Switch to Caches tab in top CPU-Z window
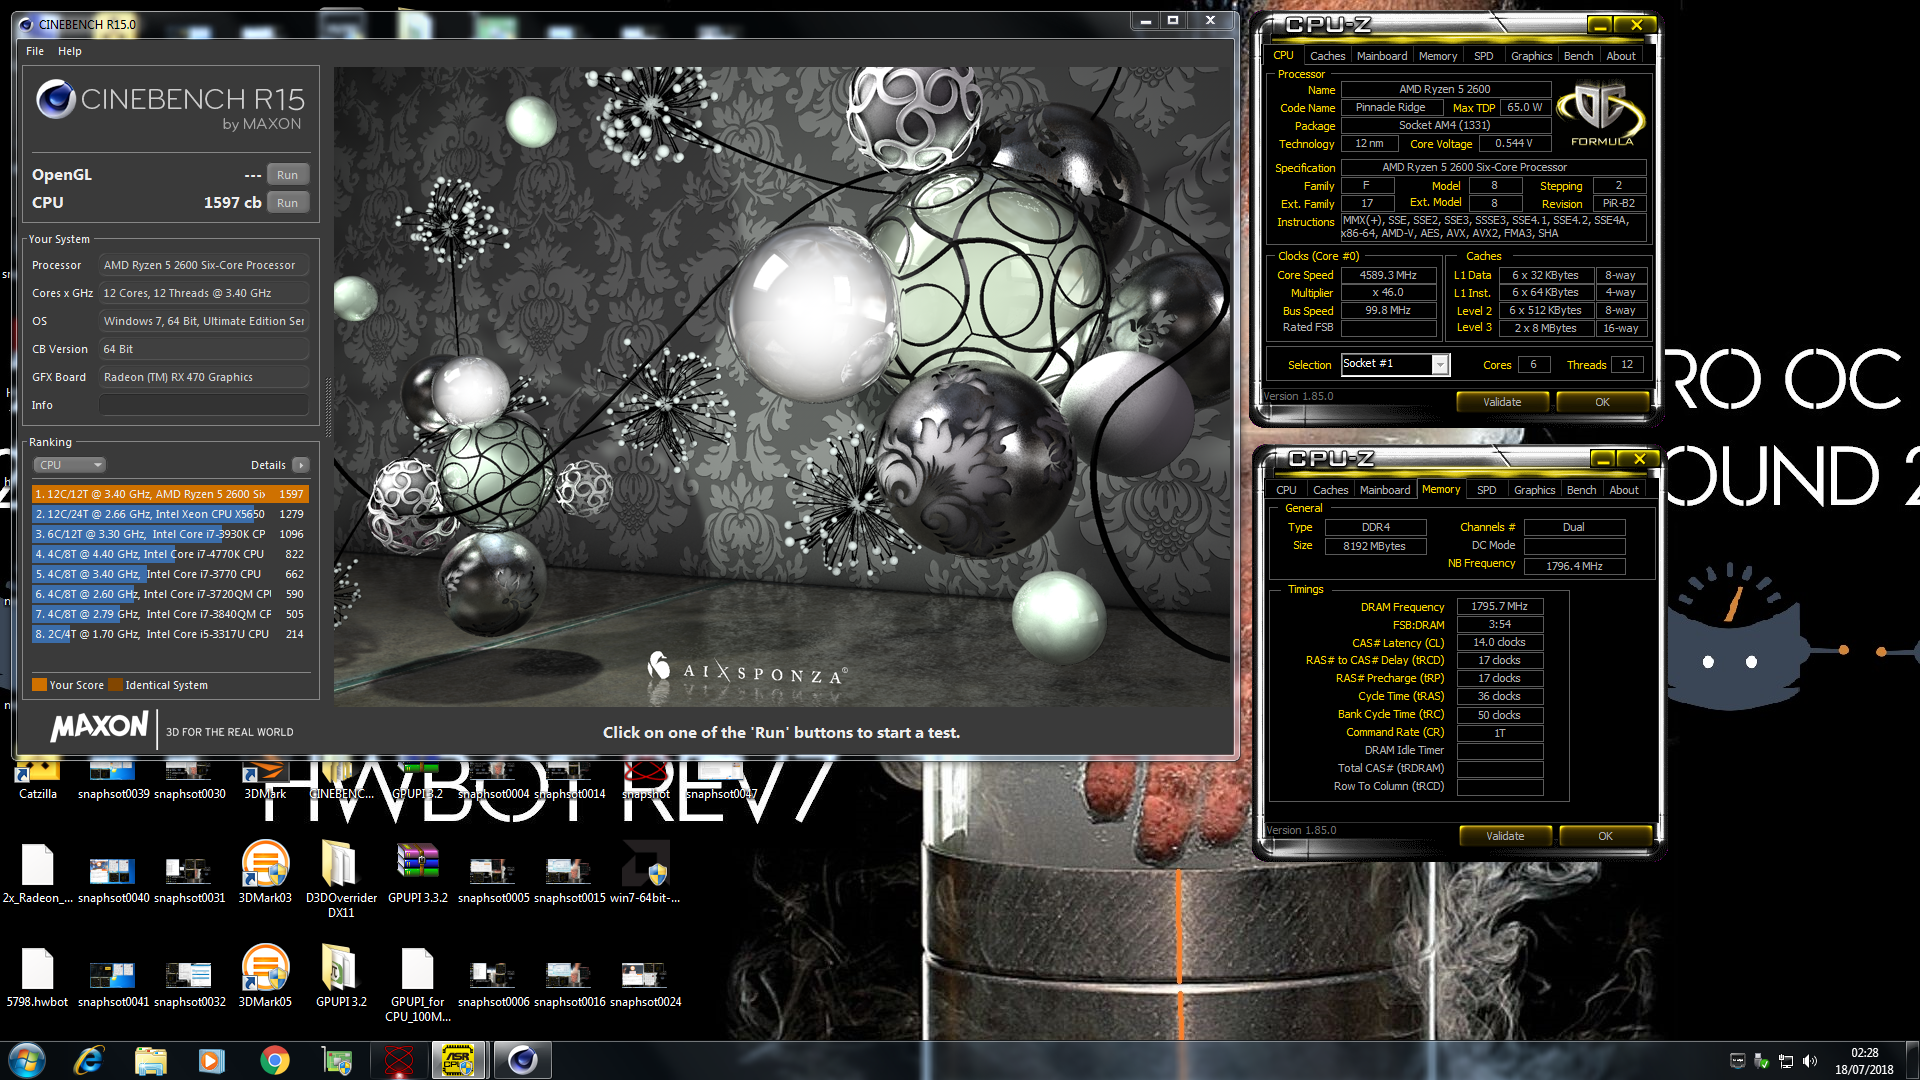Viewport: 1920px width, 1080px height. 1327,56
